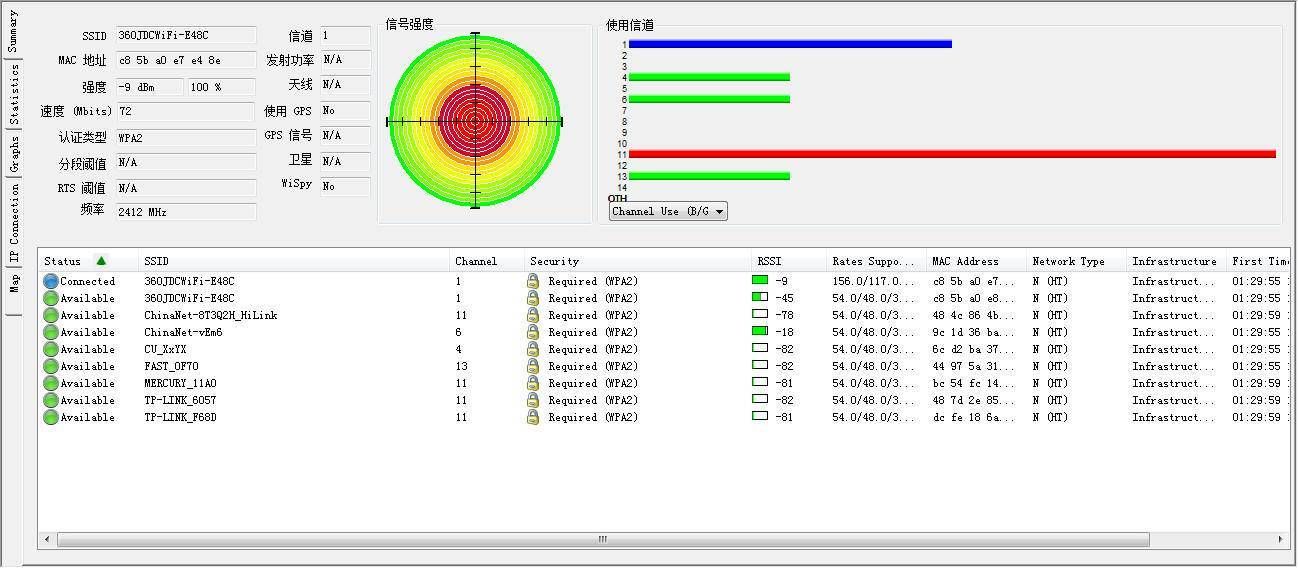
Task: Click the green sort arrow in Status header
Action: coord(101,261)
